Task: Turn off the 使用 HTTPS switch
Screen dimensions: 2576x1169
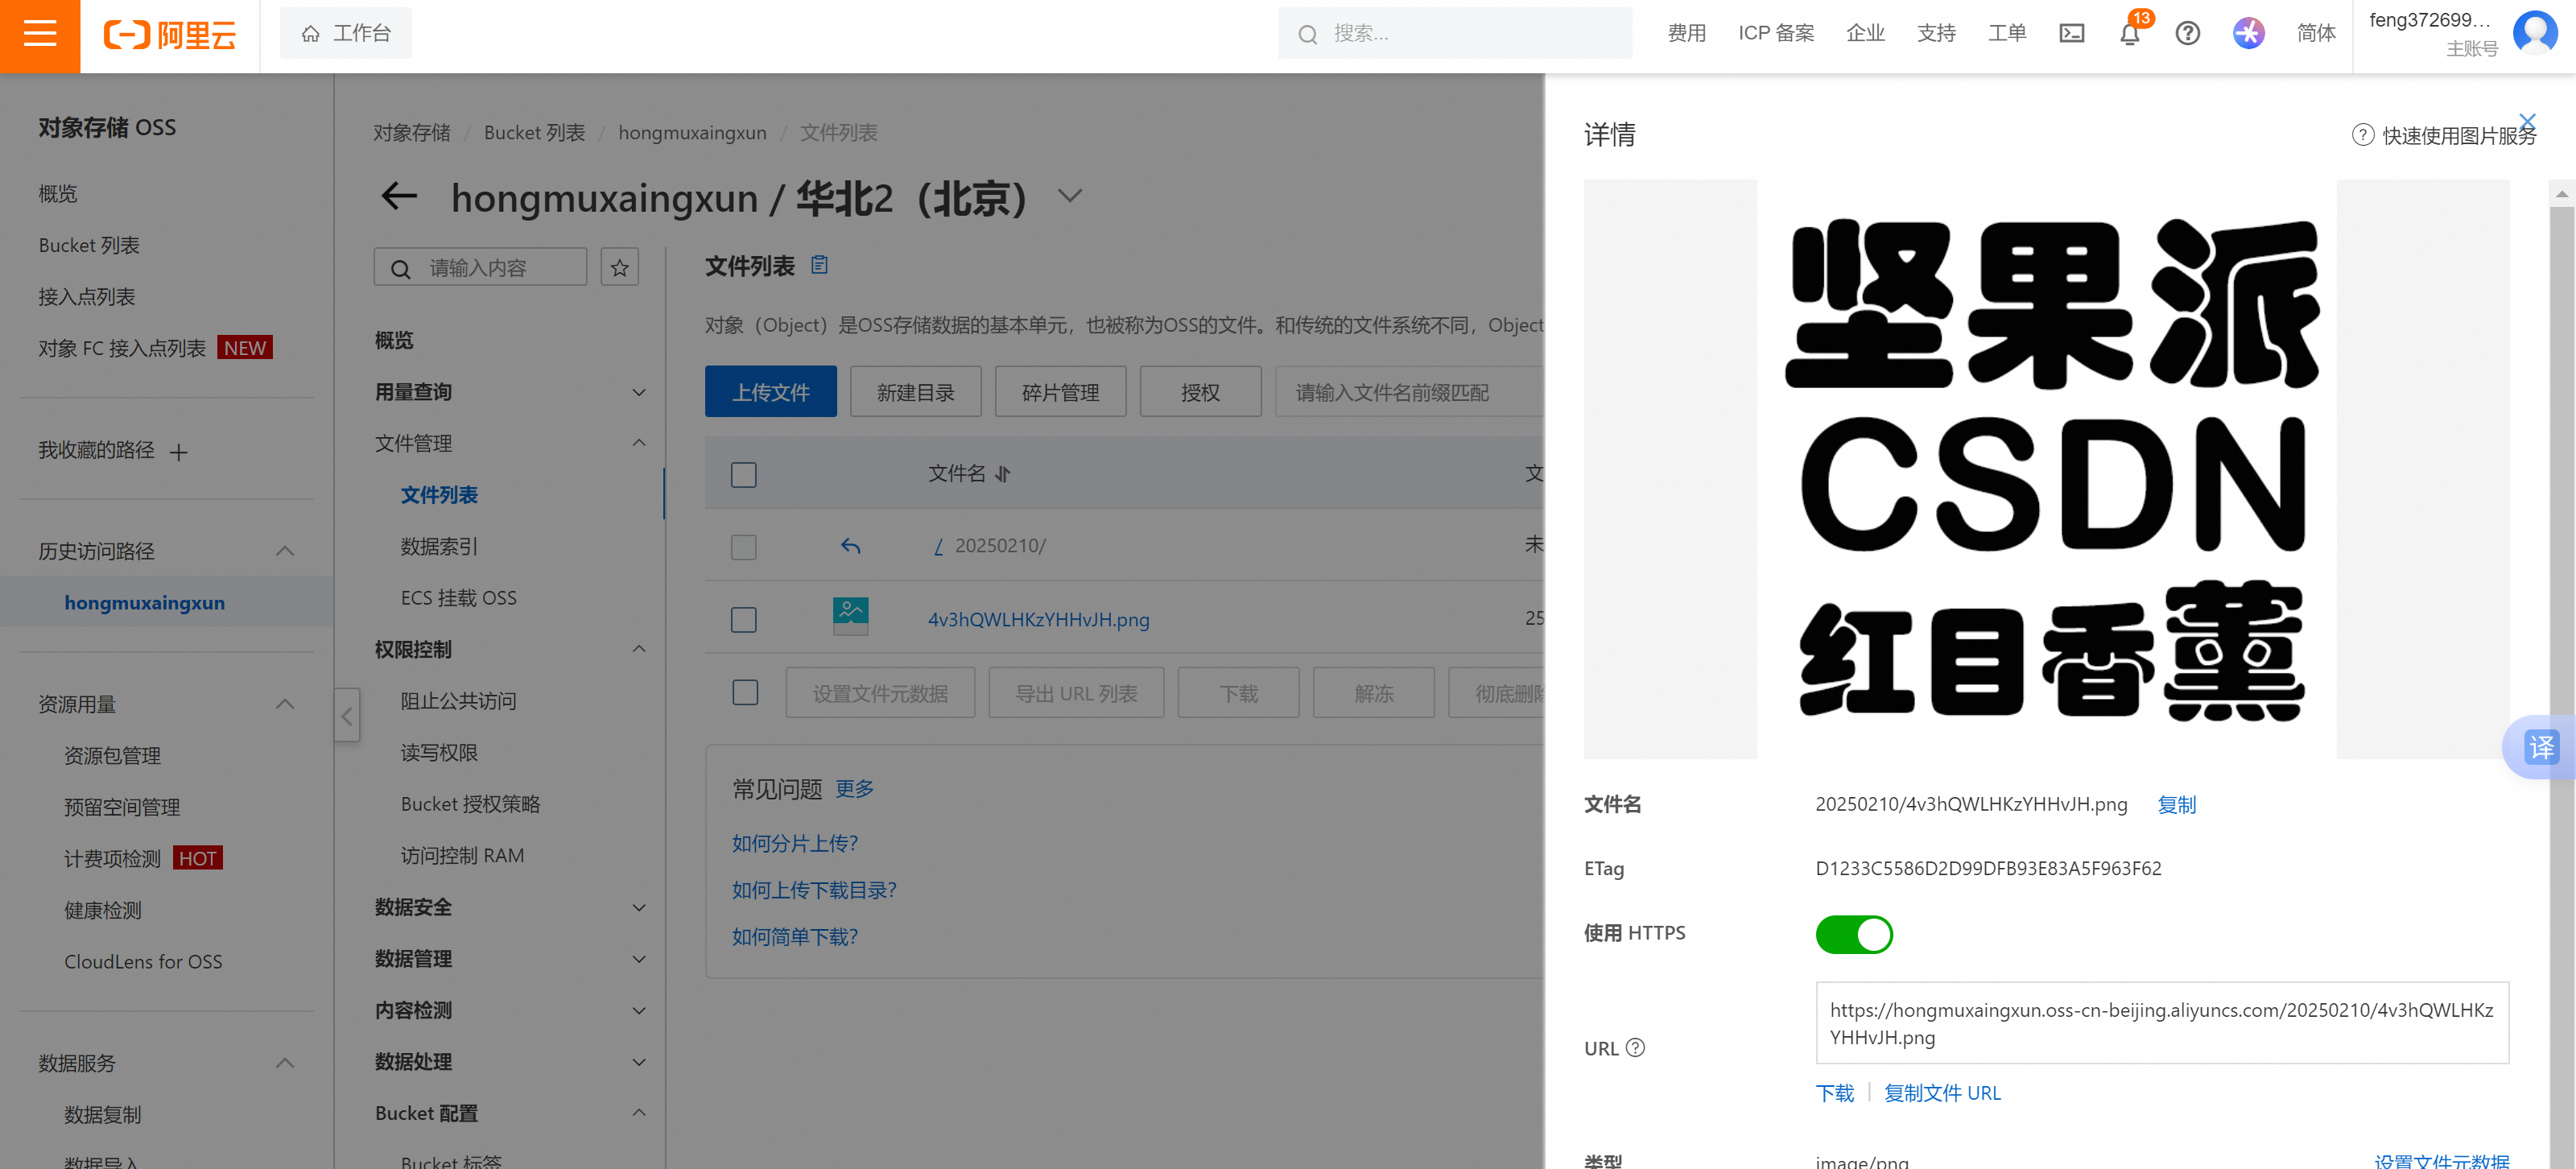Action: point(1853,934)
